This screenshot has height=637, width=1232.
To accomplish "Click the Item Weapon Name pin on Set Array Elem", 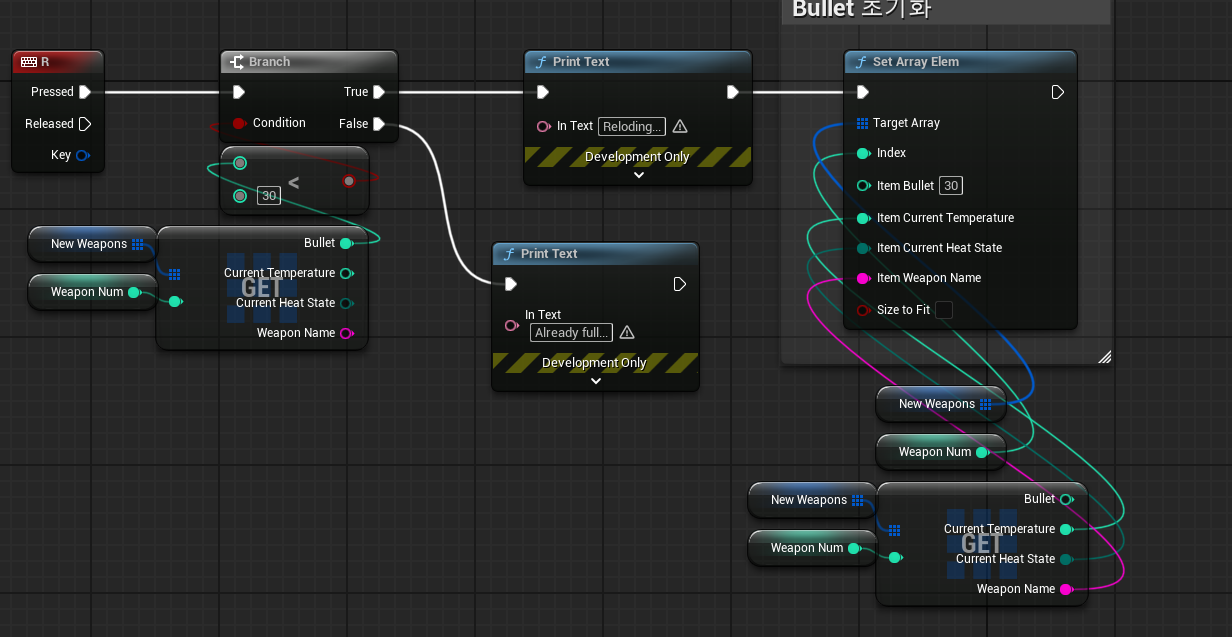I will pos(863,278).
